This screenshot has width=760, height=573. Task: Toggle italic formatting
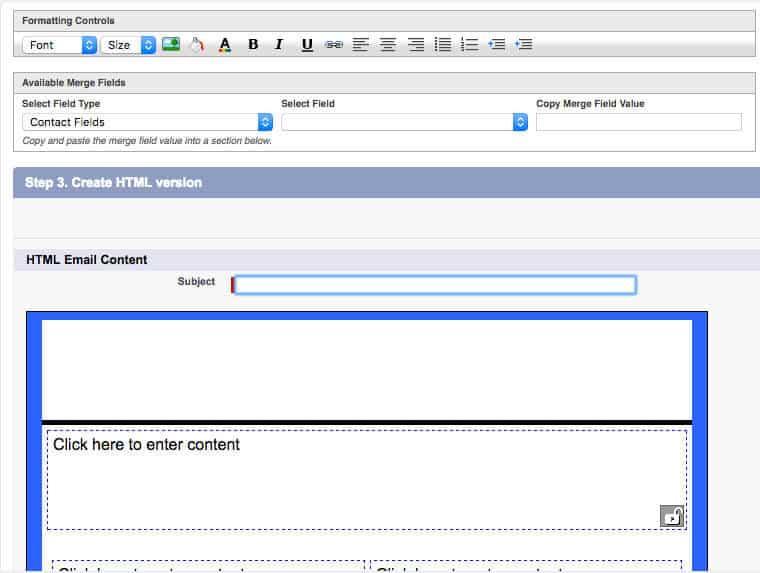pos(279,44)
